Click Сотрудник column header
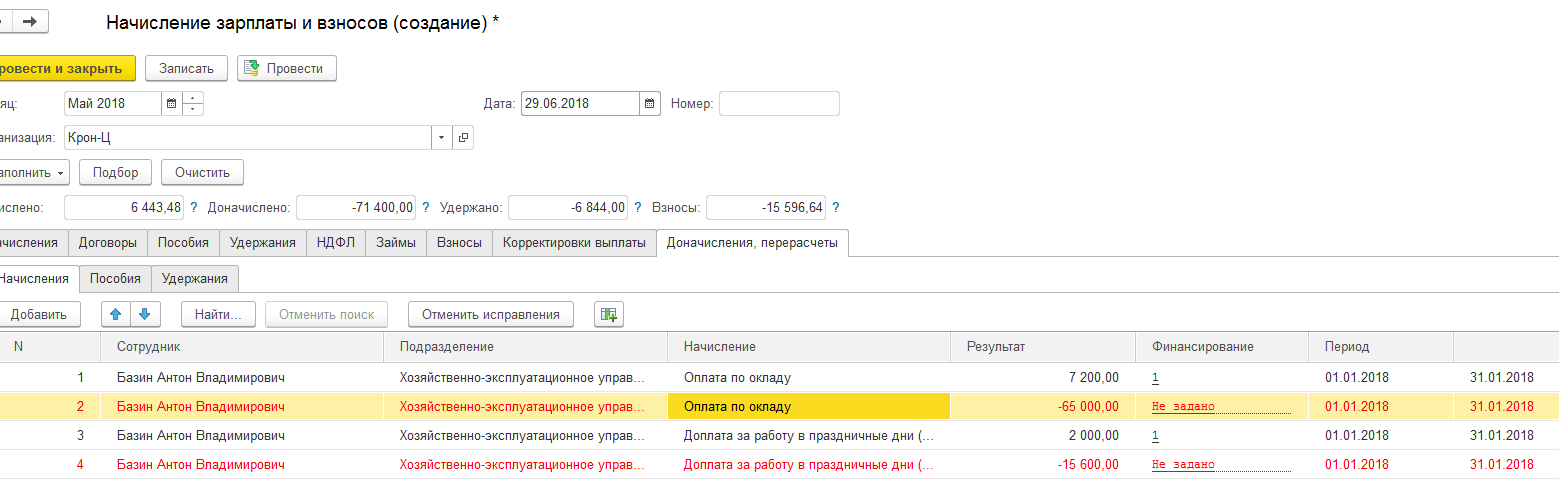The height and width of the screenshot is (501, 1559). 242,347
